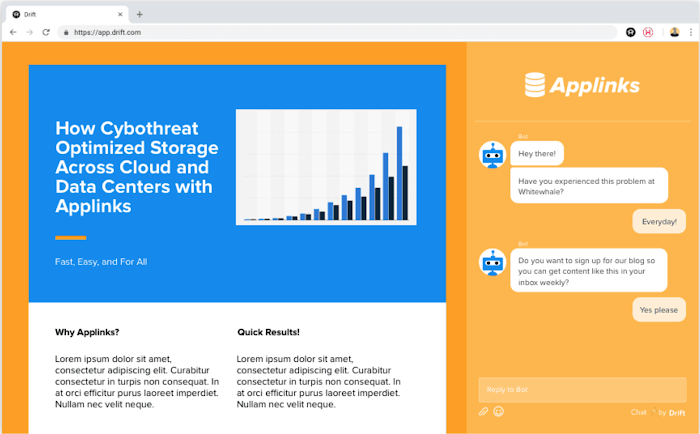Viewport: 700px width, 434px height.
Task: Click the browser back arrow
Action: point(13,32)
